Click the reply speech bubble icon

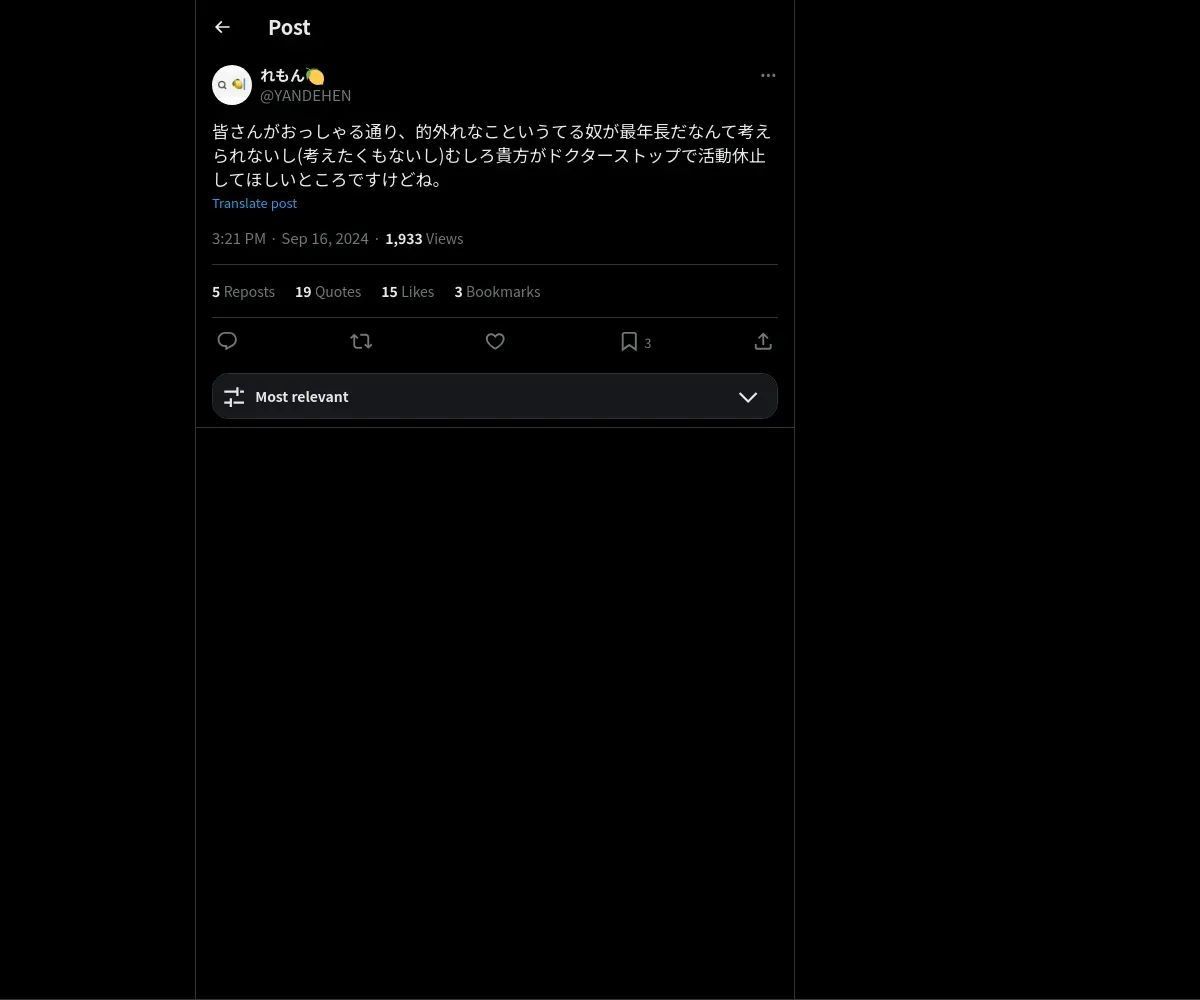[227, 342]
